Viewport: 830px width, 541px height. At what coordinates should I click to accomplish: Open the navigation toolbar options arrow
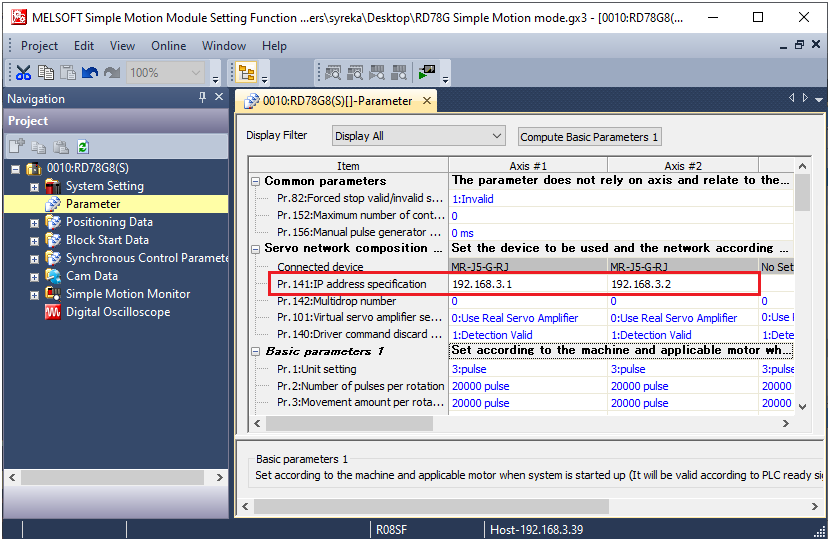point(264,80)
